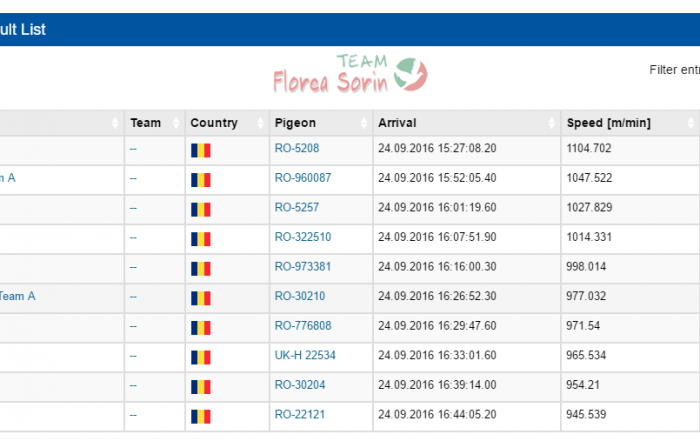Open pigeon RO-960087 link

[x=303, y=178]
